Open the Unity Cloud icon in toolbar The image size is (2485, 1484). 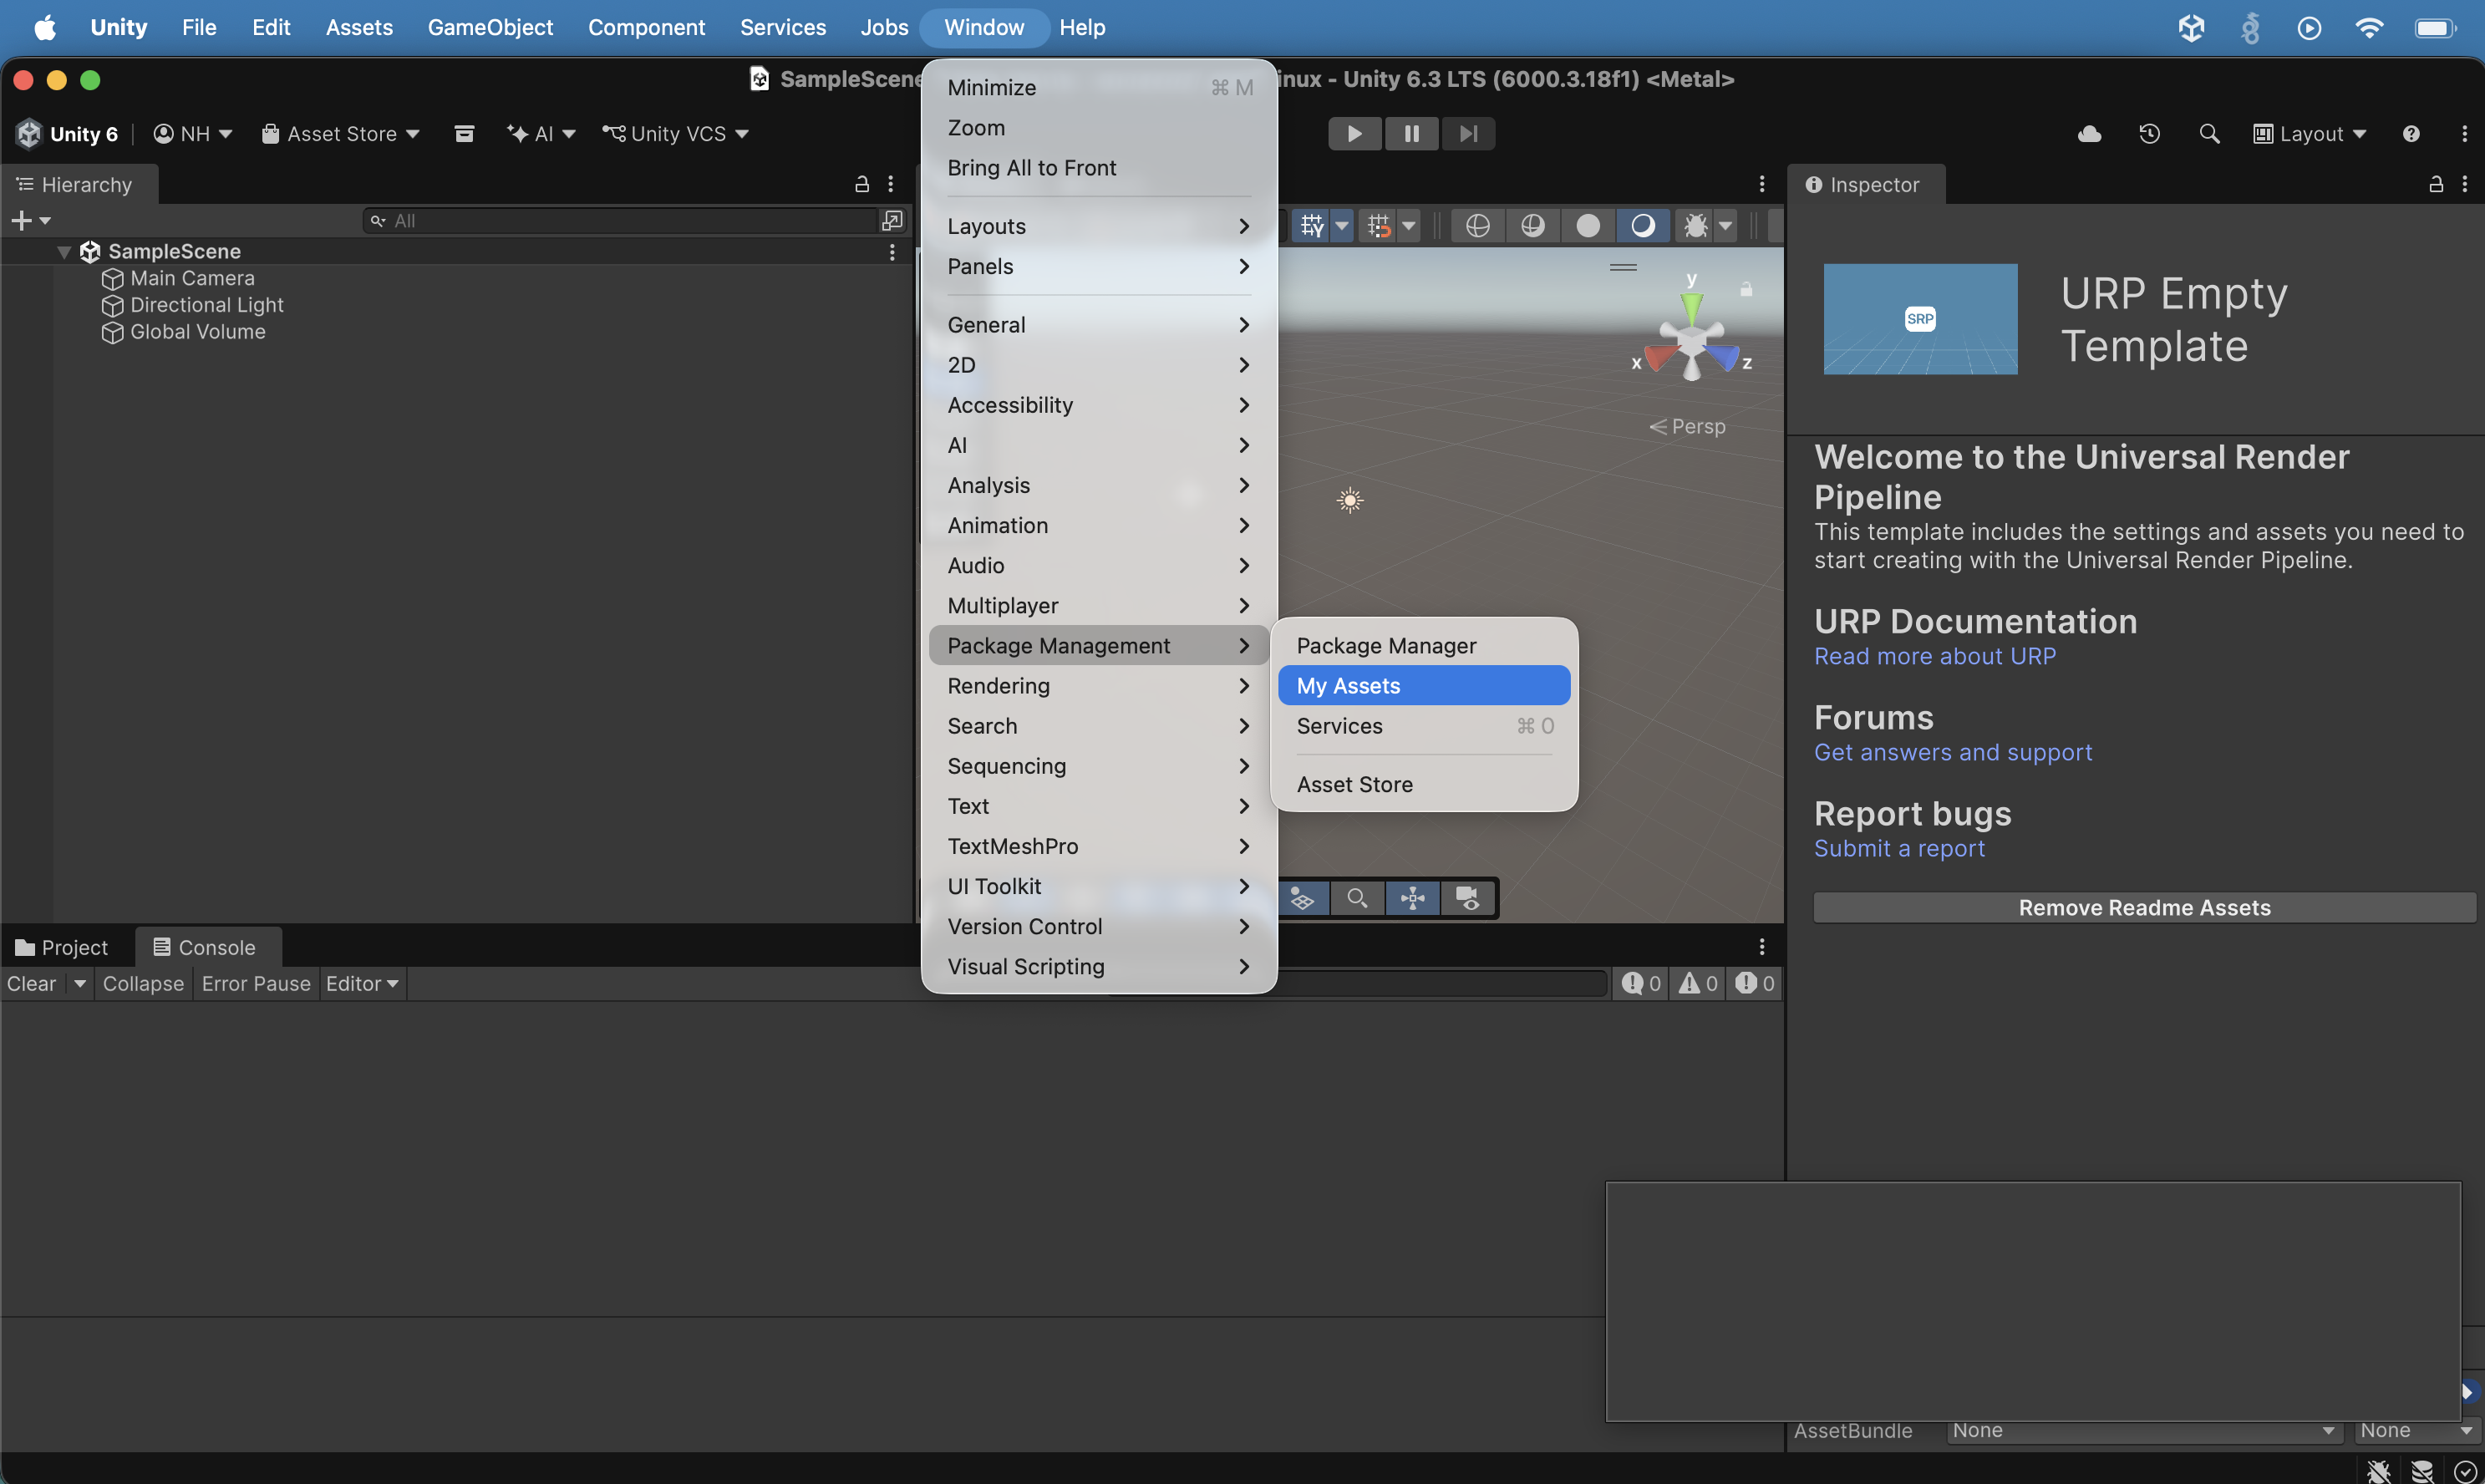[2089, 133]
